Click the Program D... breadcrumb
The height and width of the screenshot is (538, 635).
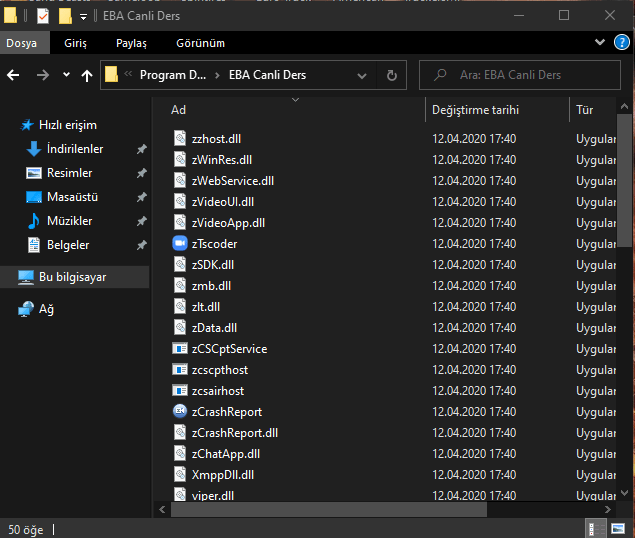(173, 75)
